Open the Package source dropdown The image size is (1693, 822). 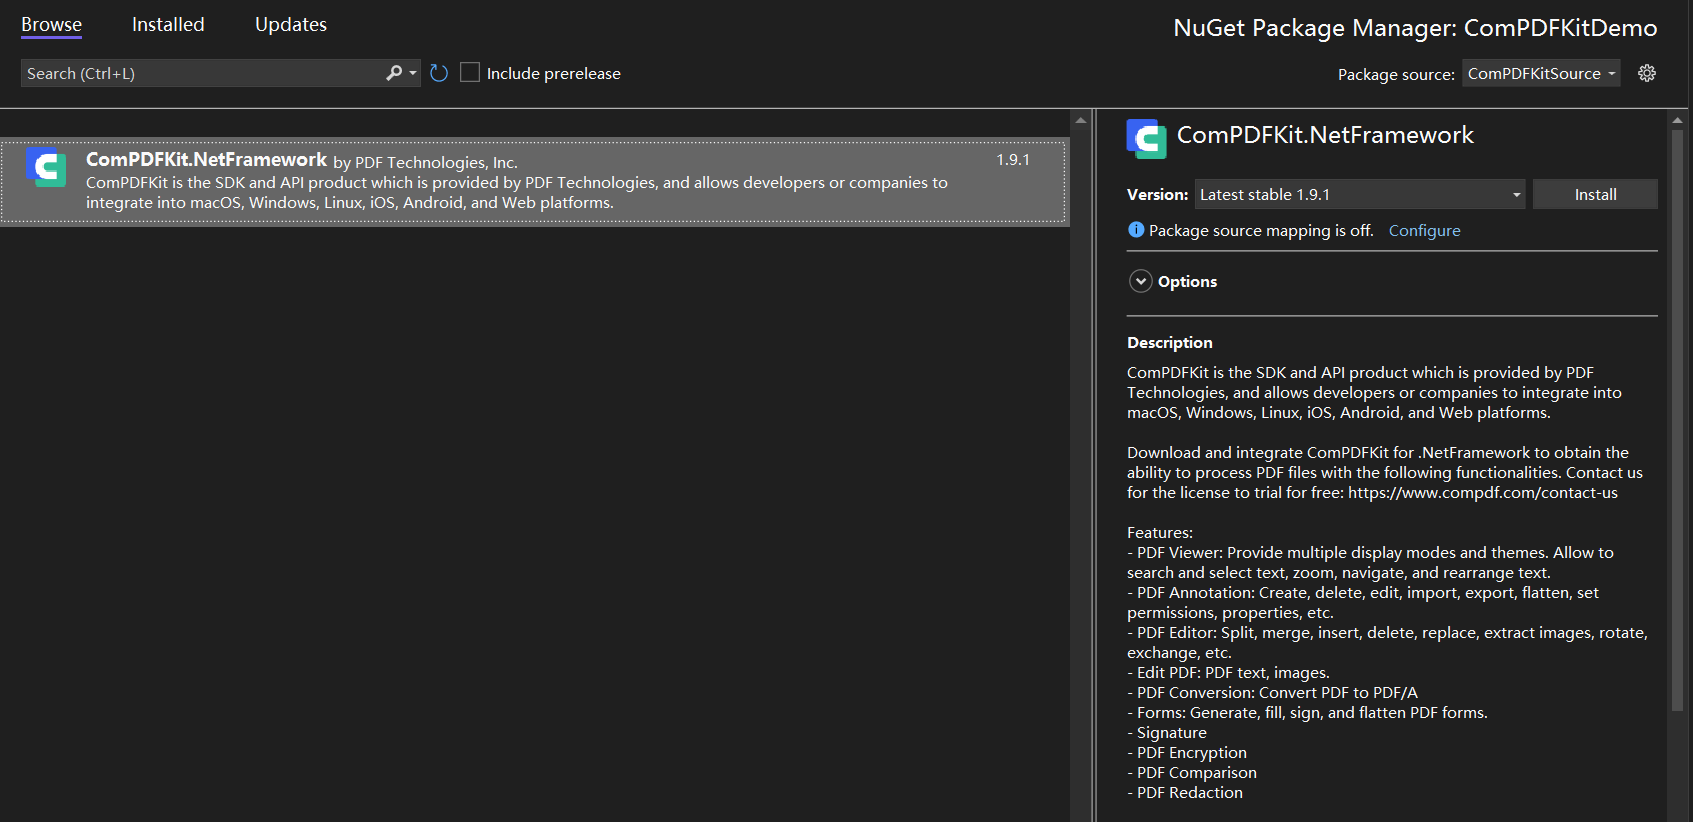pos(1541,73)
